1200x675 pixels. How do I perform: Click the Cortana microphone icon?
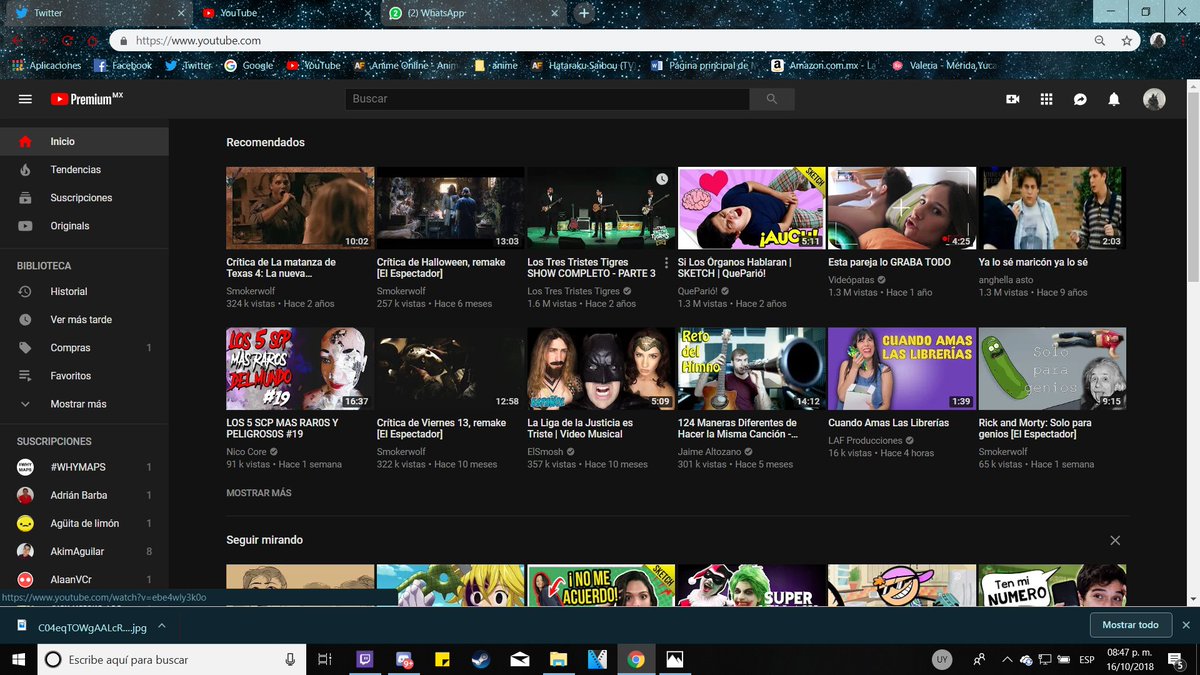pyautogui.click(x=290, y=659)
